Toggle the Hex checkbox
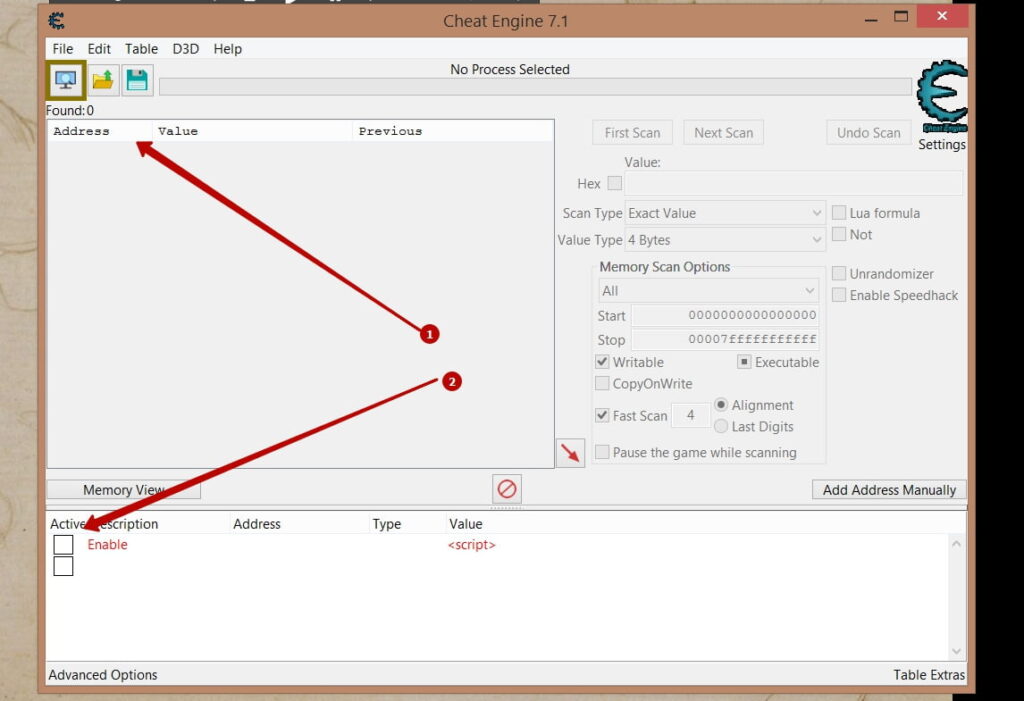The image size is (1024, 701). click(x=614, y=183)
